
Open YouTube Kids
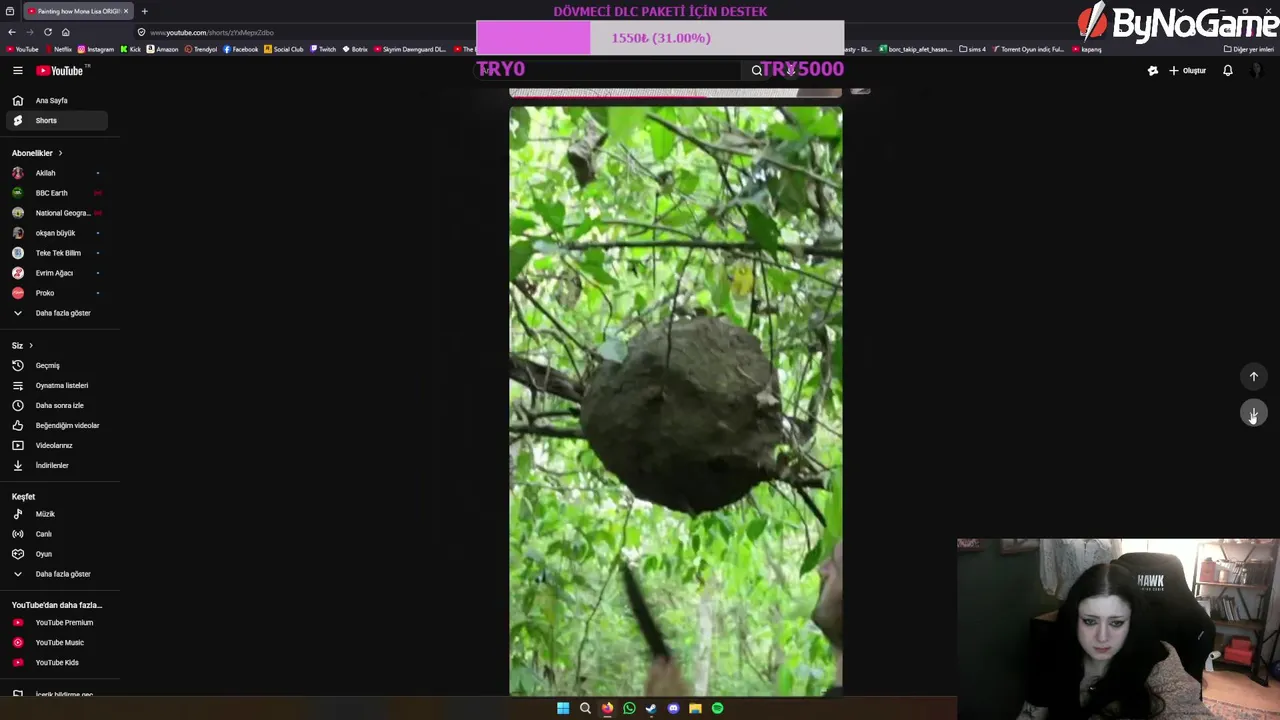(56, 662)
